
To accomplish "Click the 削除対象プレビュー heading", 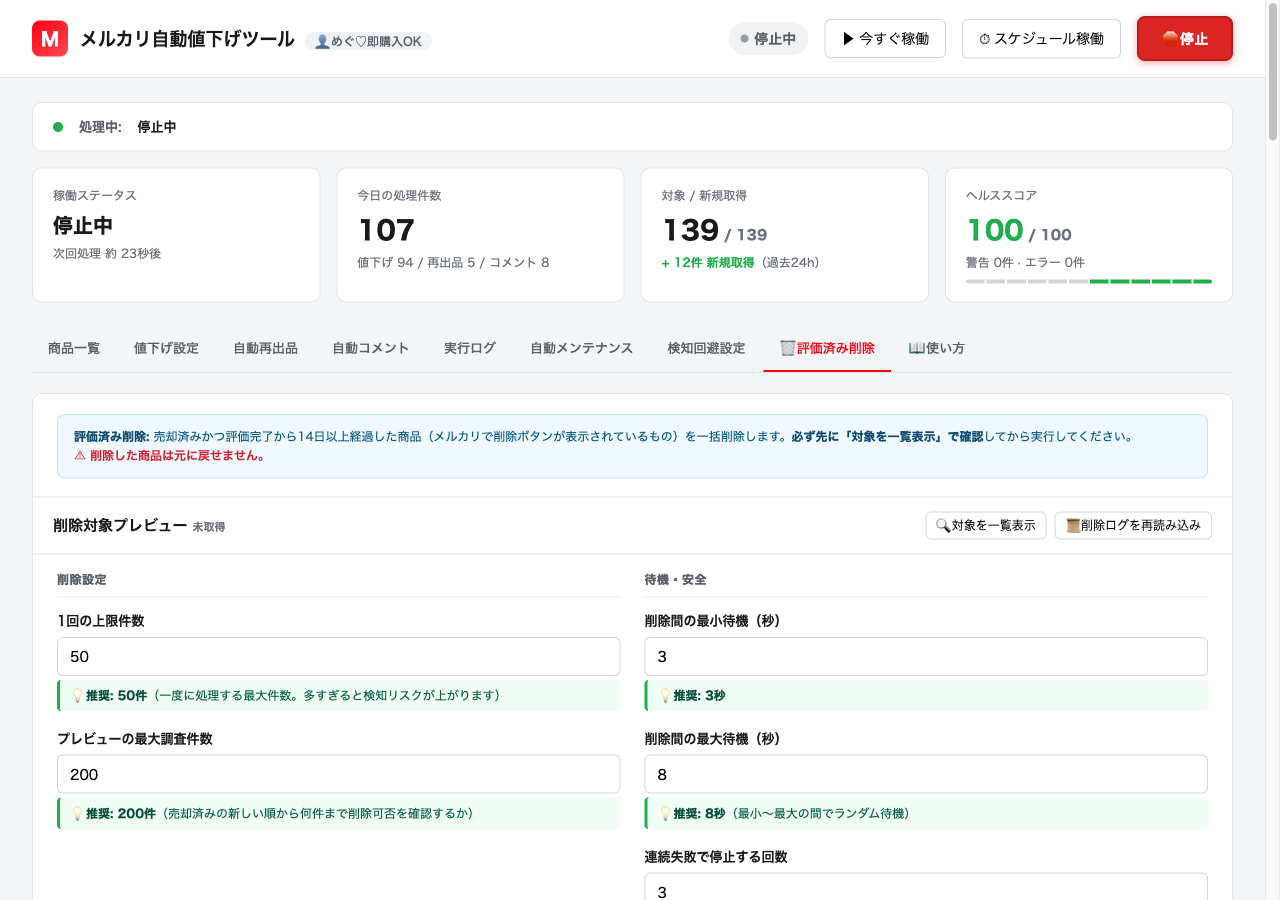I will (120, 525).
